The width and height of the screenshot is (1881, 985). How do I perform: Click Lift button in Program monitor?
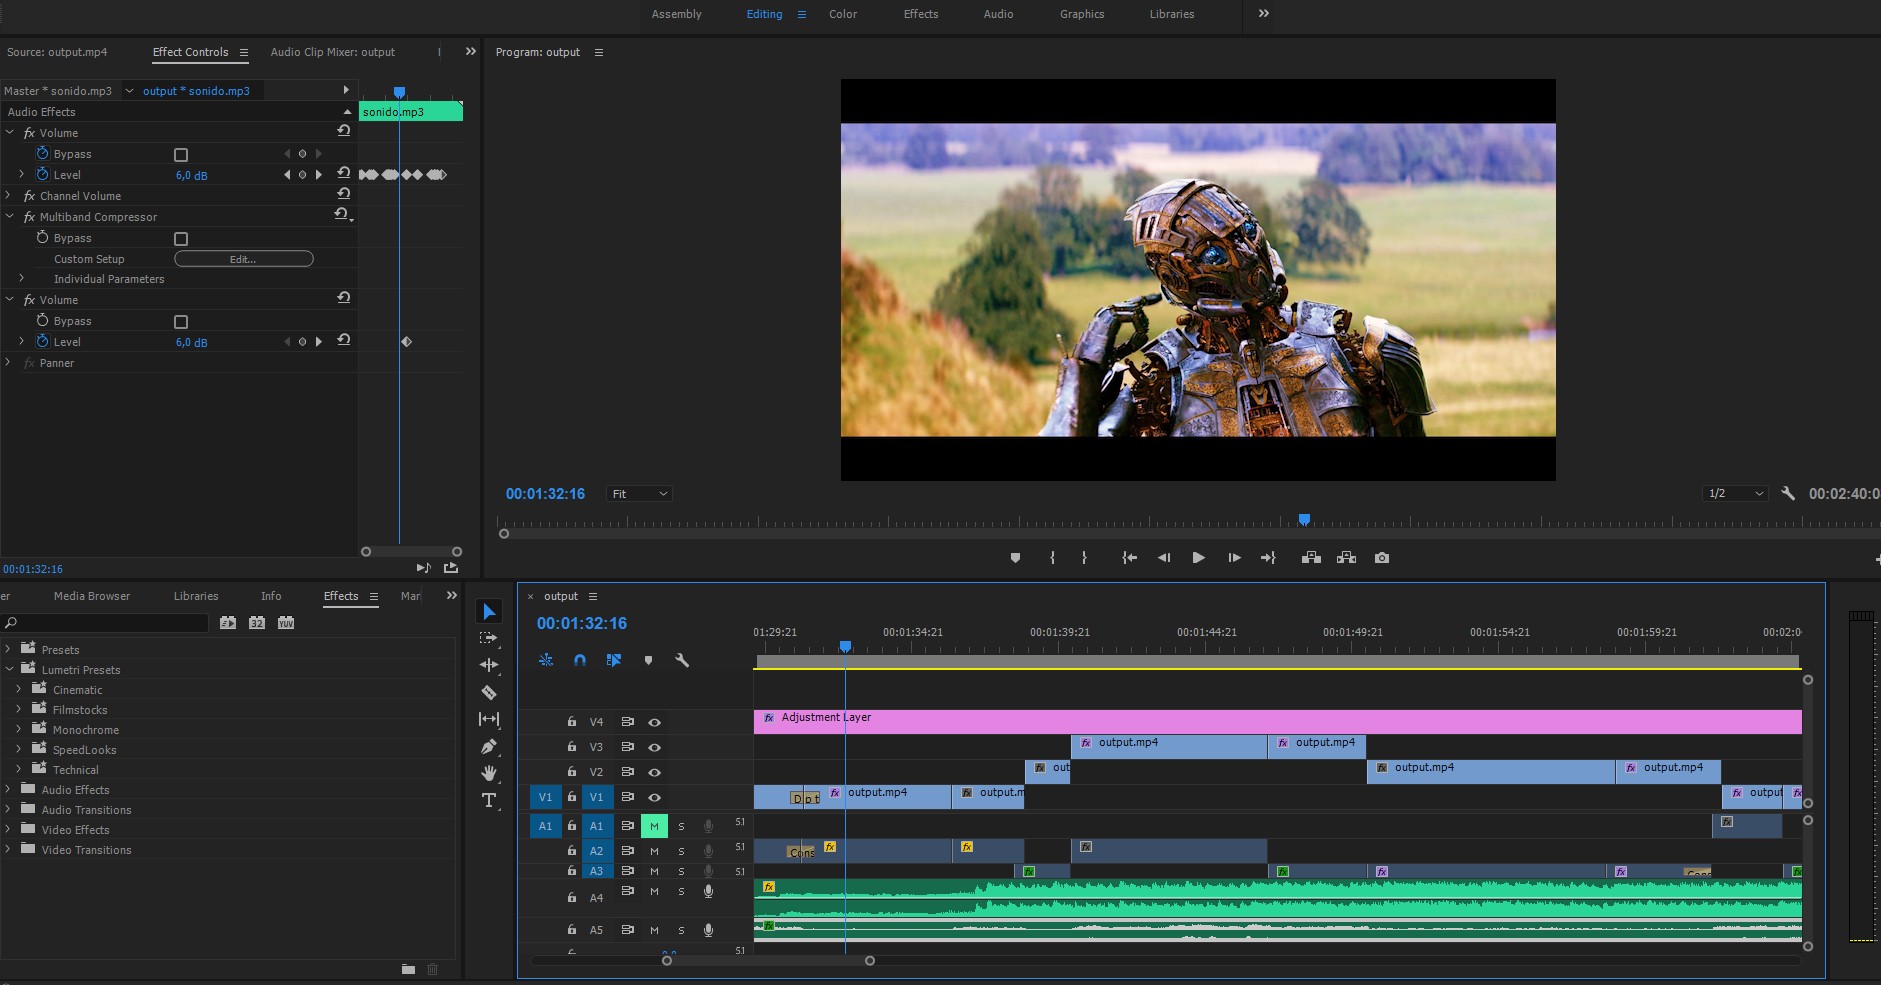pos(1311,558)
